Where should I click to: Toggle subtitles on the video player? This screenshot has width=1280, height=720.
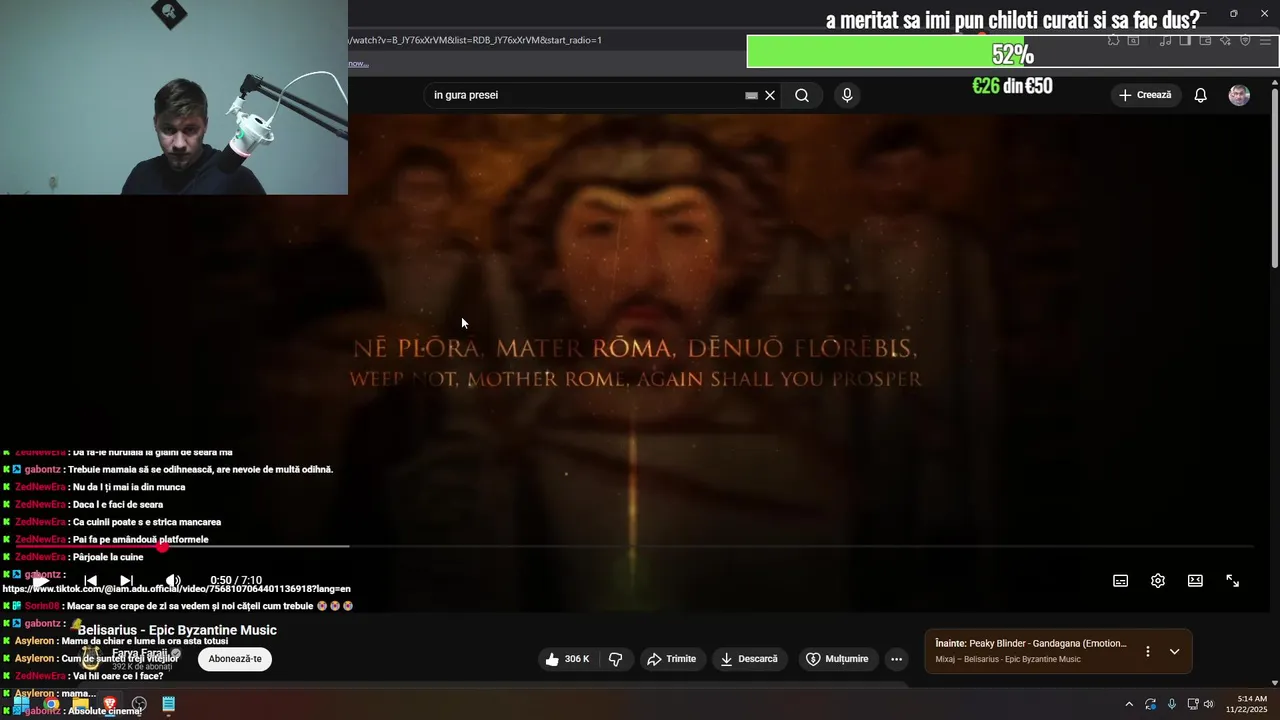pyautogui.click(x=1121, y=581)
